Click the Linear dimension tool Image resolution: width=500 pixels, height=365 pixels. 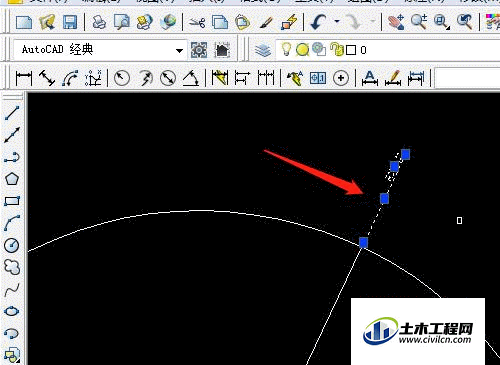coord(24,79)
